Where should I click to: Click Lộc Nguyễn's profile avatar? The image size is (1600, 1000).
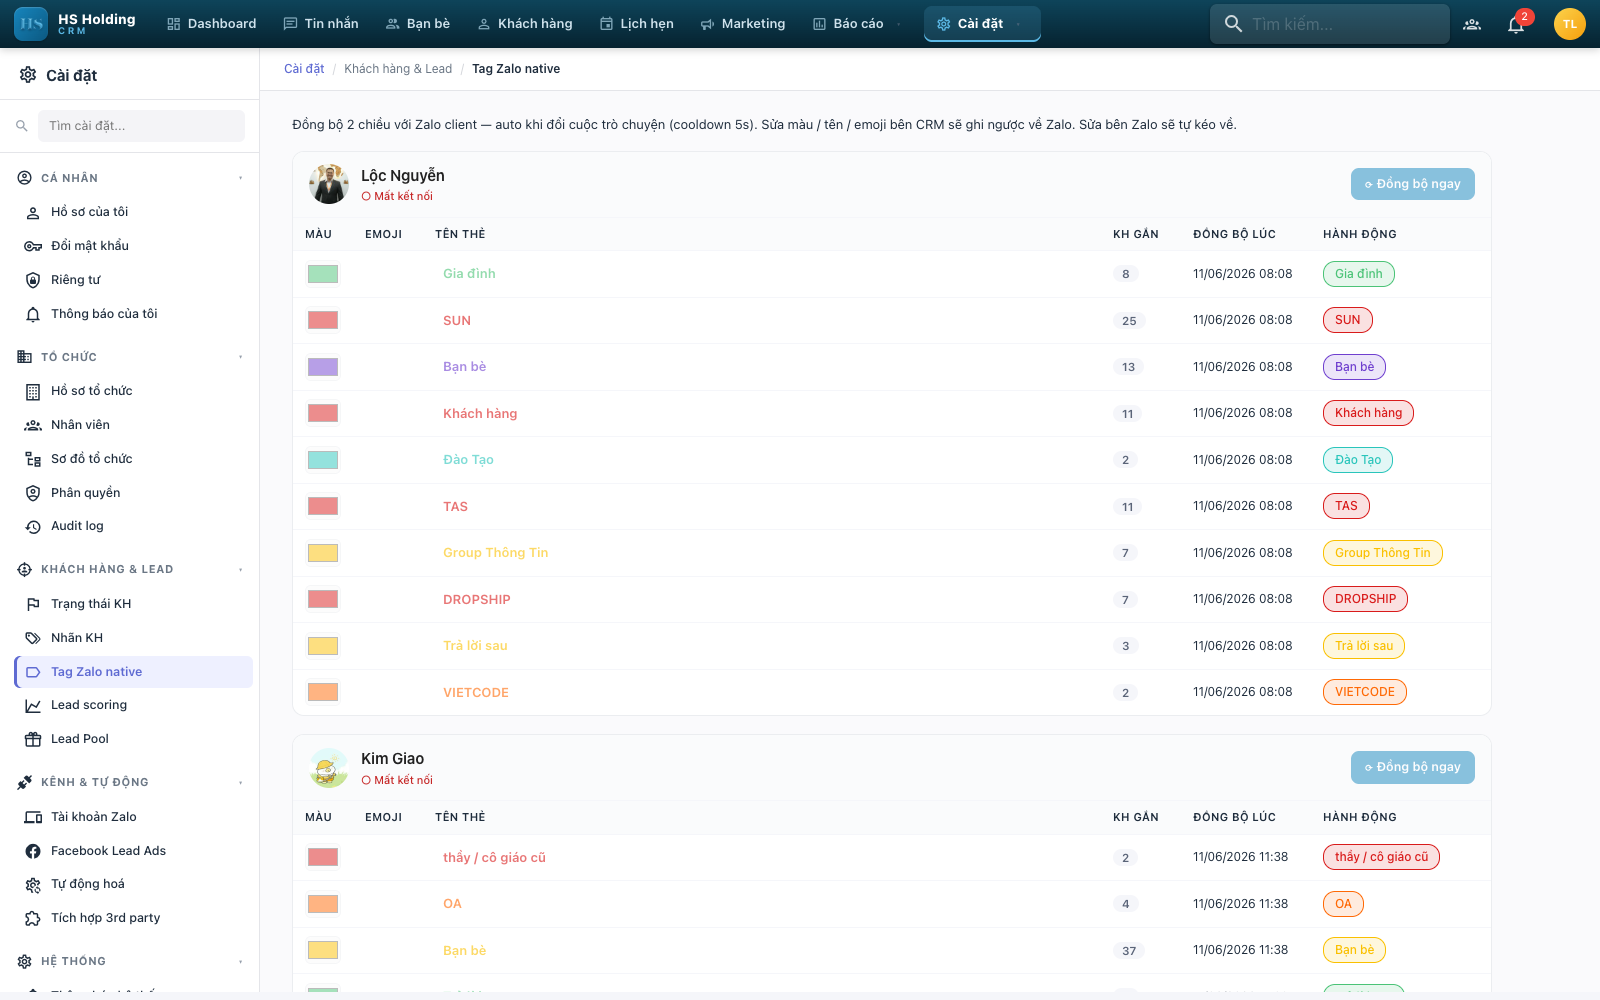(x=328, y=184)
